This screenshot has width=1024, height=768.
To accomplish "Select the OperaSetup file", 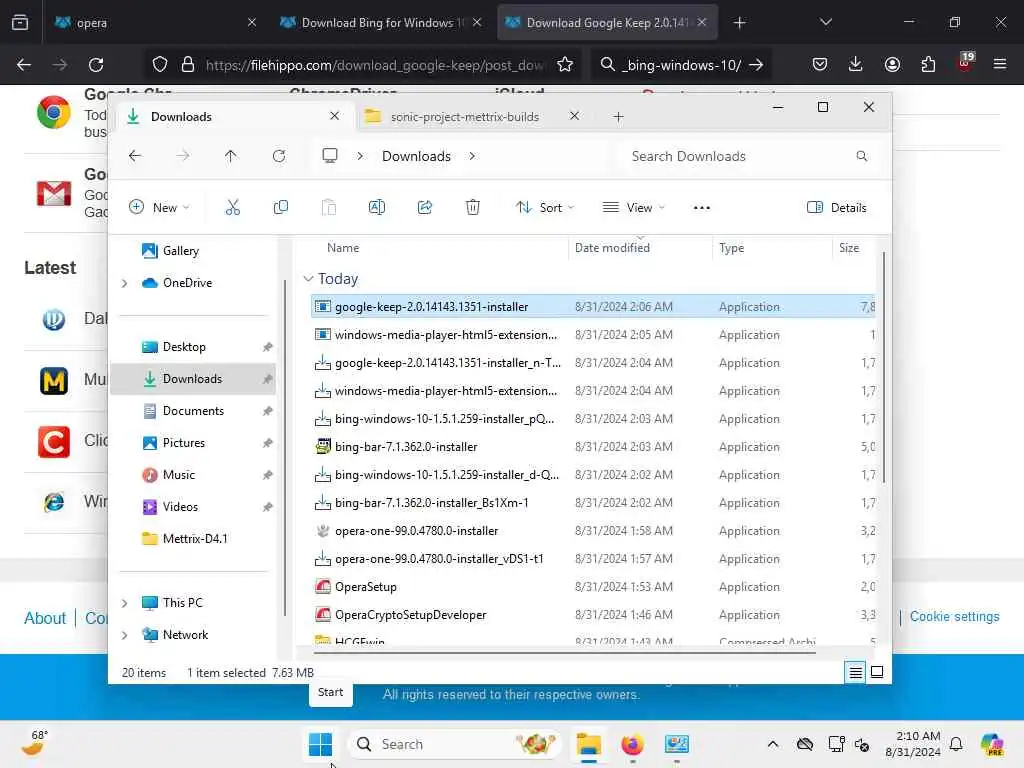I will [x=366, y=586].
